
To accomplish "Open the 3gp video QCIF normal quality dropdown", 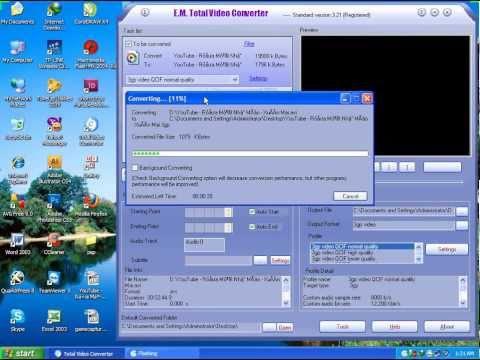I will click(x=183, y=80).
